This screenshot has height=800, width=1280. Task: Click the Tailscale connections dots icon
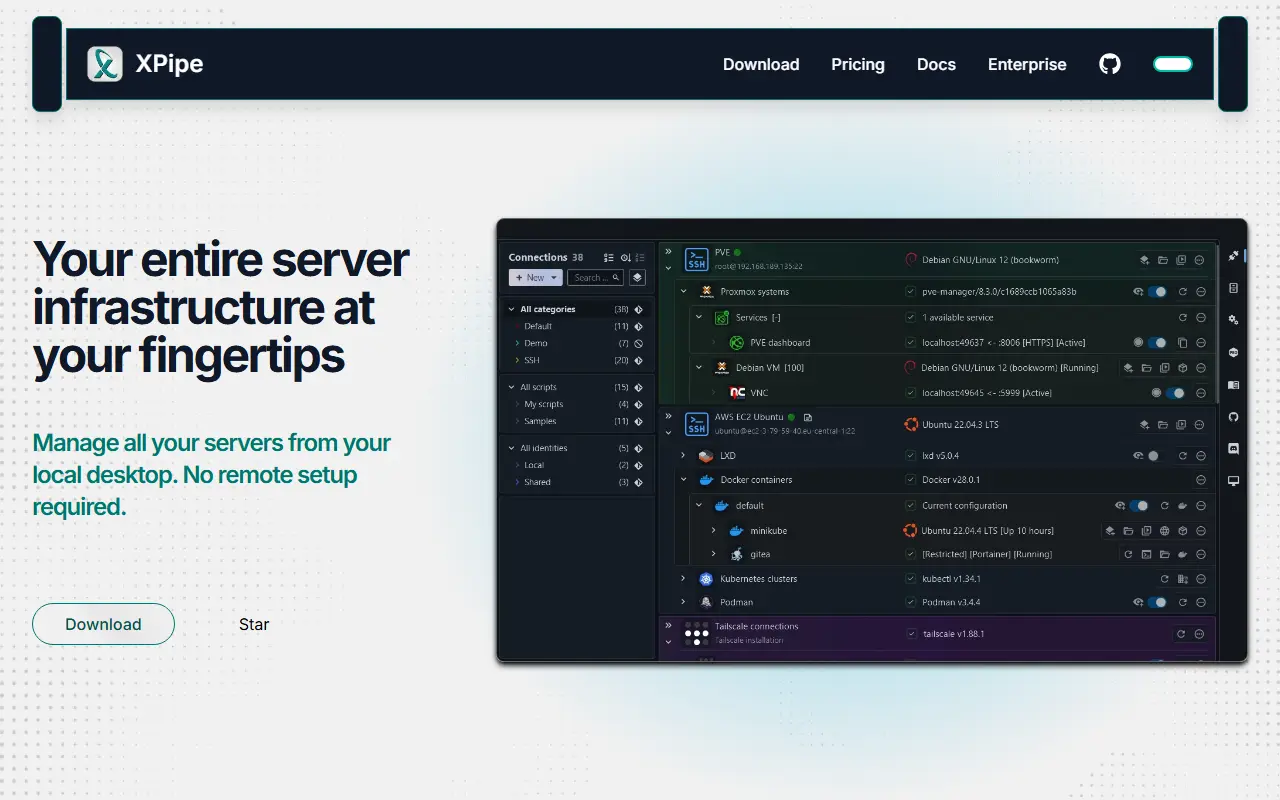pyautogui.click(x=696, y=633)
